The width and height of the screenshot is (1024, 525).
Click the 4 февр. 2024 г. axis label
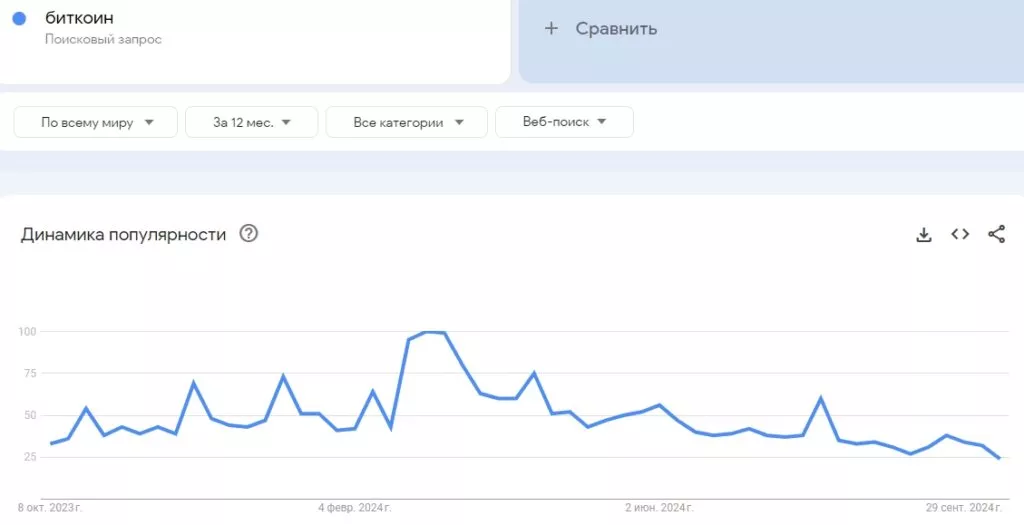354,508
